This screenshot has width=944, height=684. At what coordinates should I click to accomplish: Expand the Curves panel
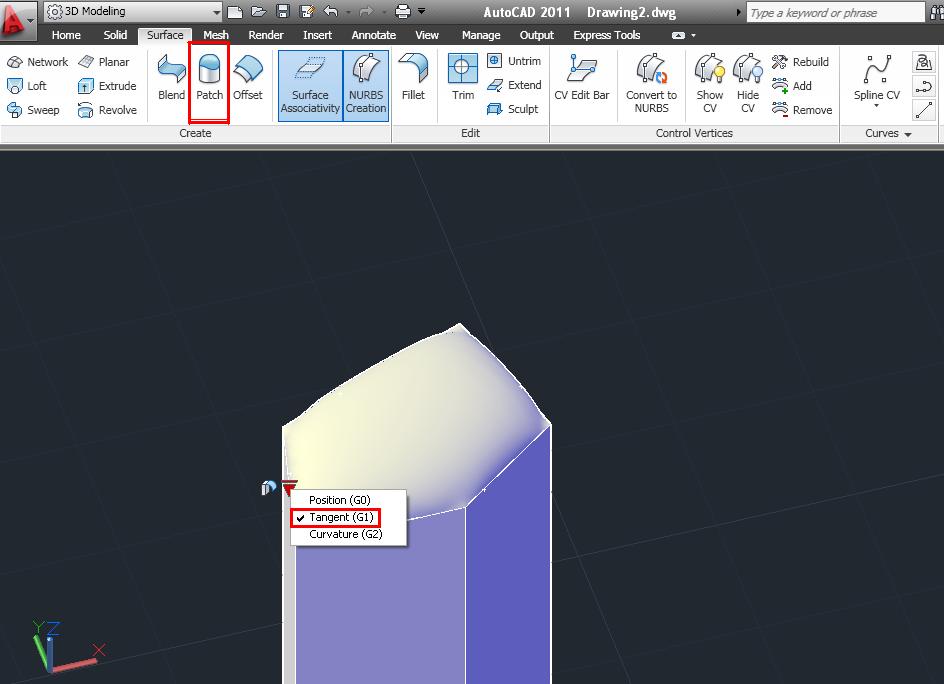[x=888, y=133]
